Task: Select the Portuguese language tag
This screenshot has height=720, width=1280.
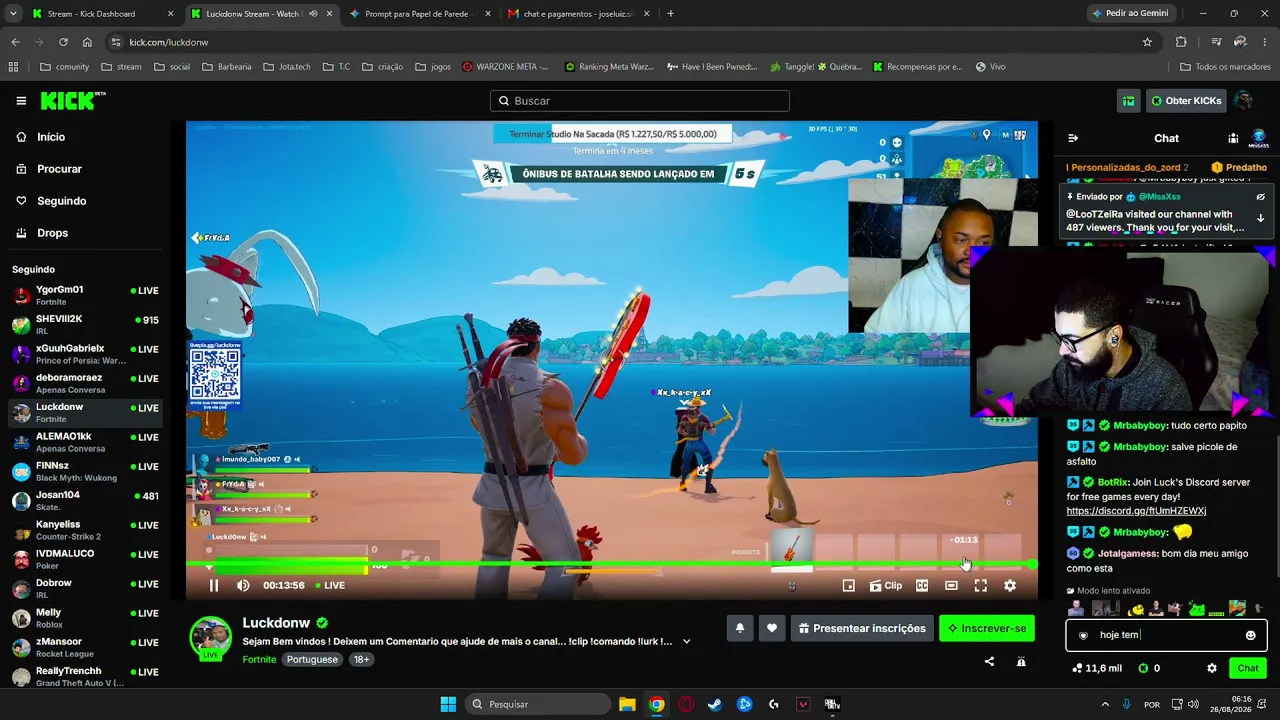Action: click(x=312, y=660)
